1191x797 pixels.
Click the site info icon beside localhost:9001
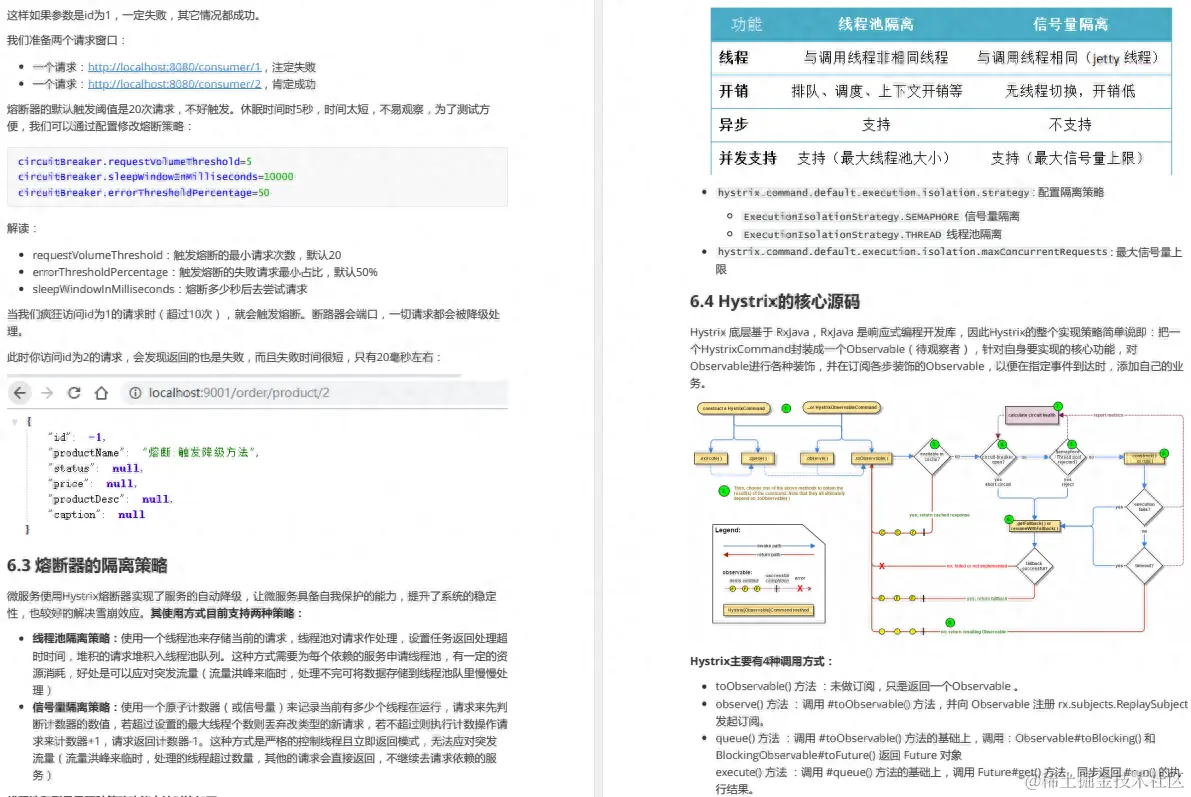click(135, 393)
